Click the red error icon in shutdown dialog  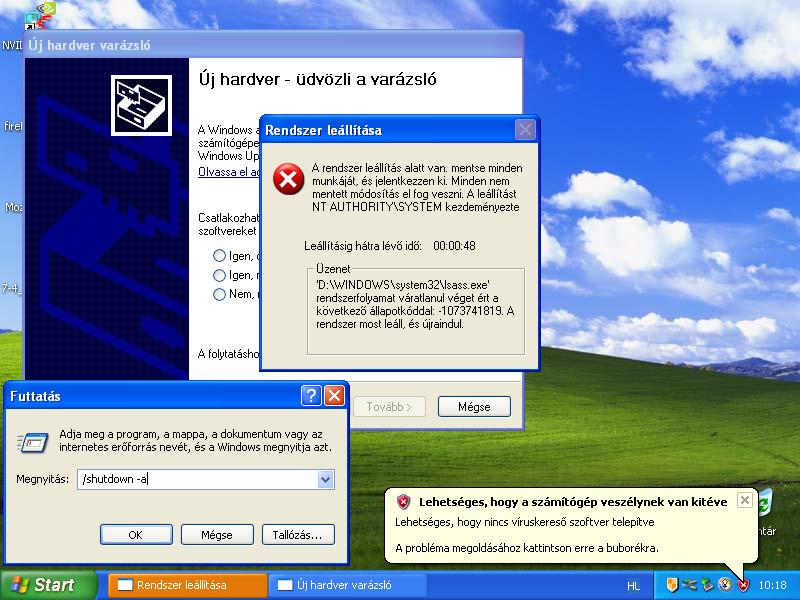tap(288, 180)
